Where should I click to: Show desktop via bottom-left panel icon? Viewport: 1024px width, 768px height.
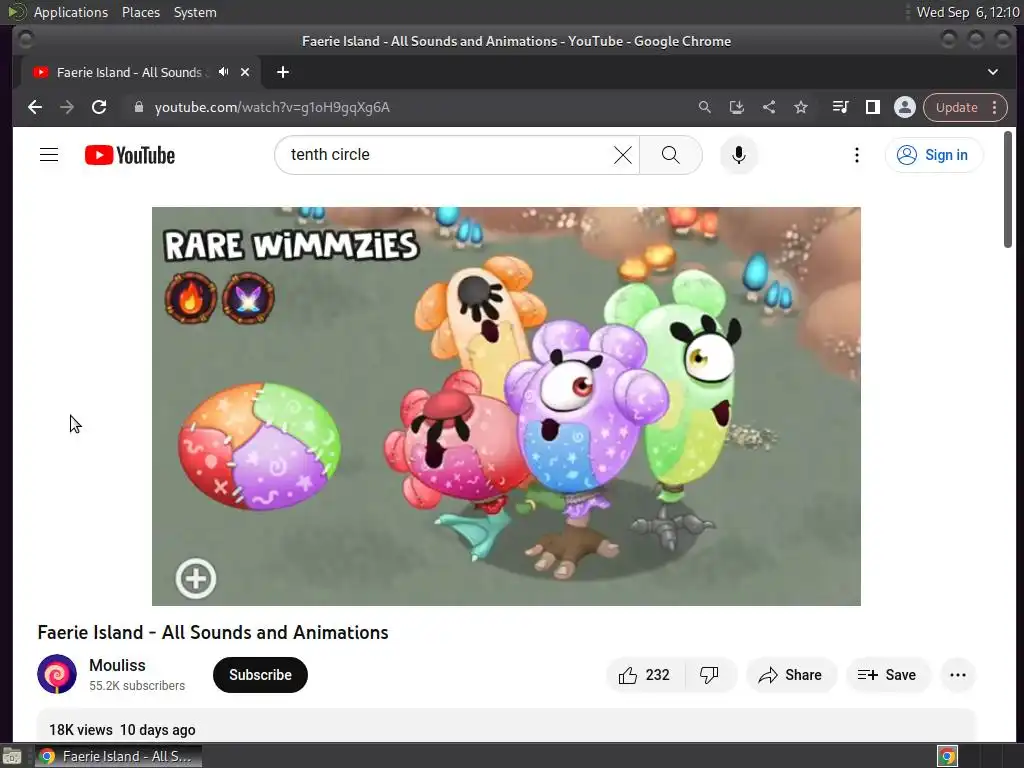click(12, 756)
